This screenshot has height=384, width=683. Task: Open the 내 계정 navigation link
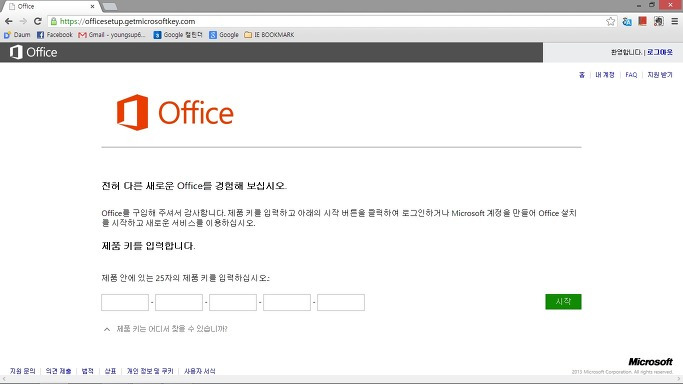[x=605, y=75]
